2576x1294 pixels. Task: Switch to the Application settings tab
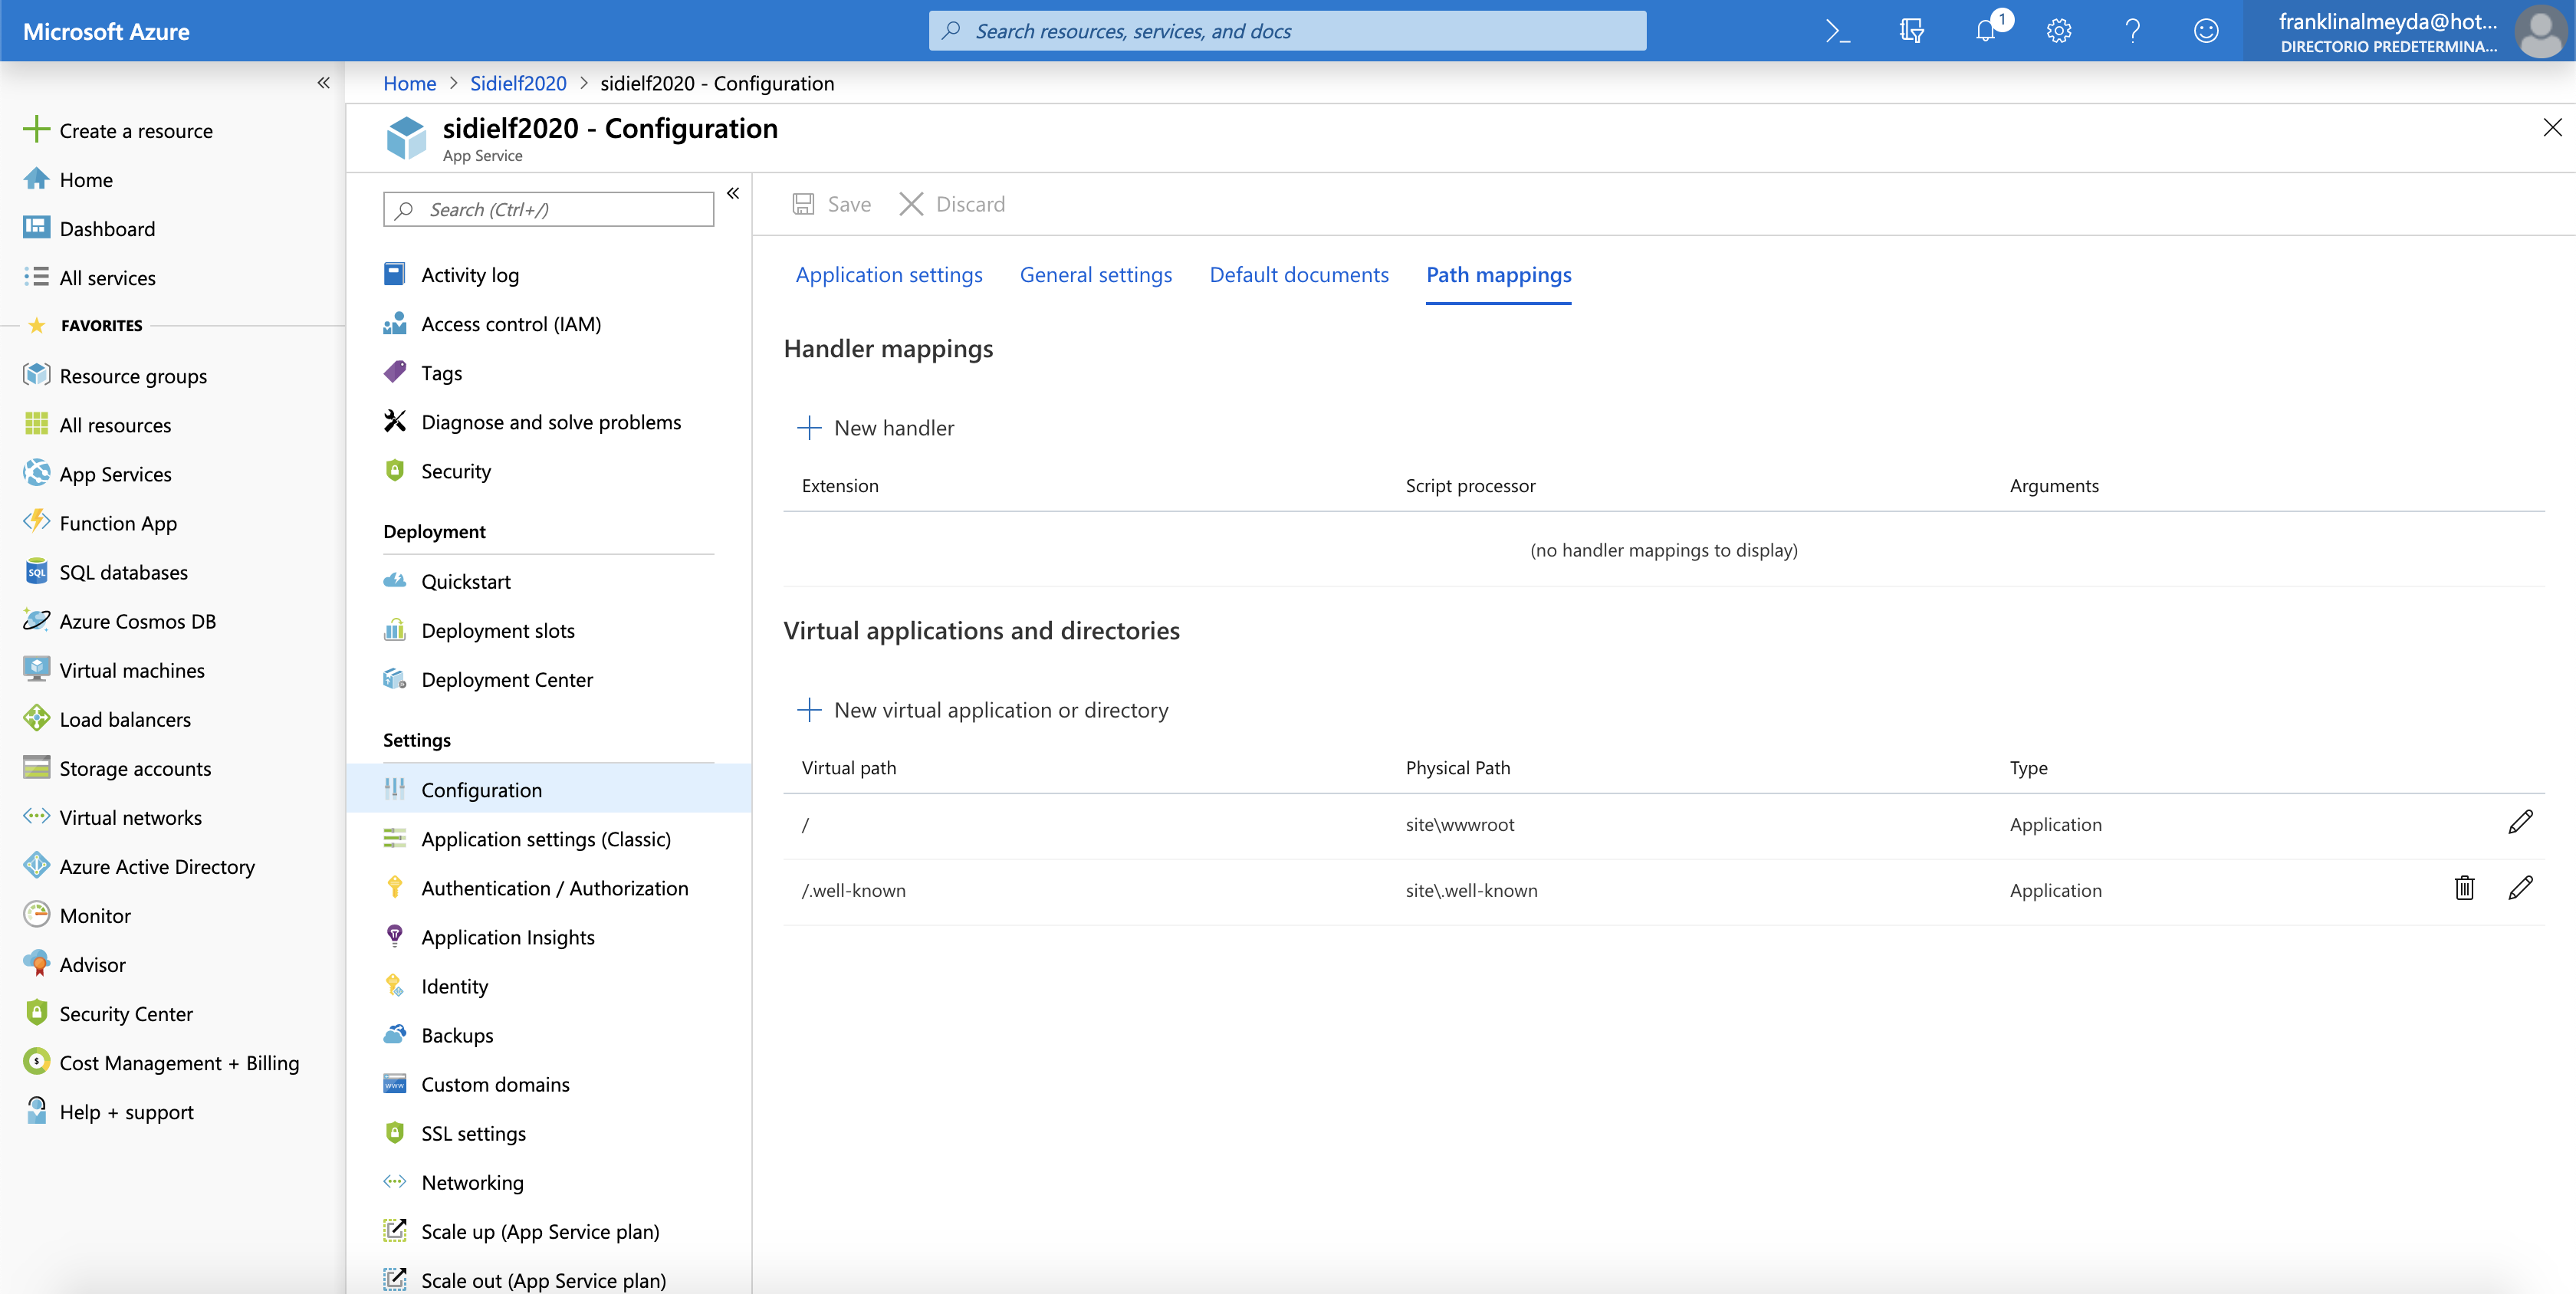click(888, 274)
